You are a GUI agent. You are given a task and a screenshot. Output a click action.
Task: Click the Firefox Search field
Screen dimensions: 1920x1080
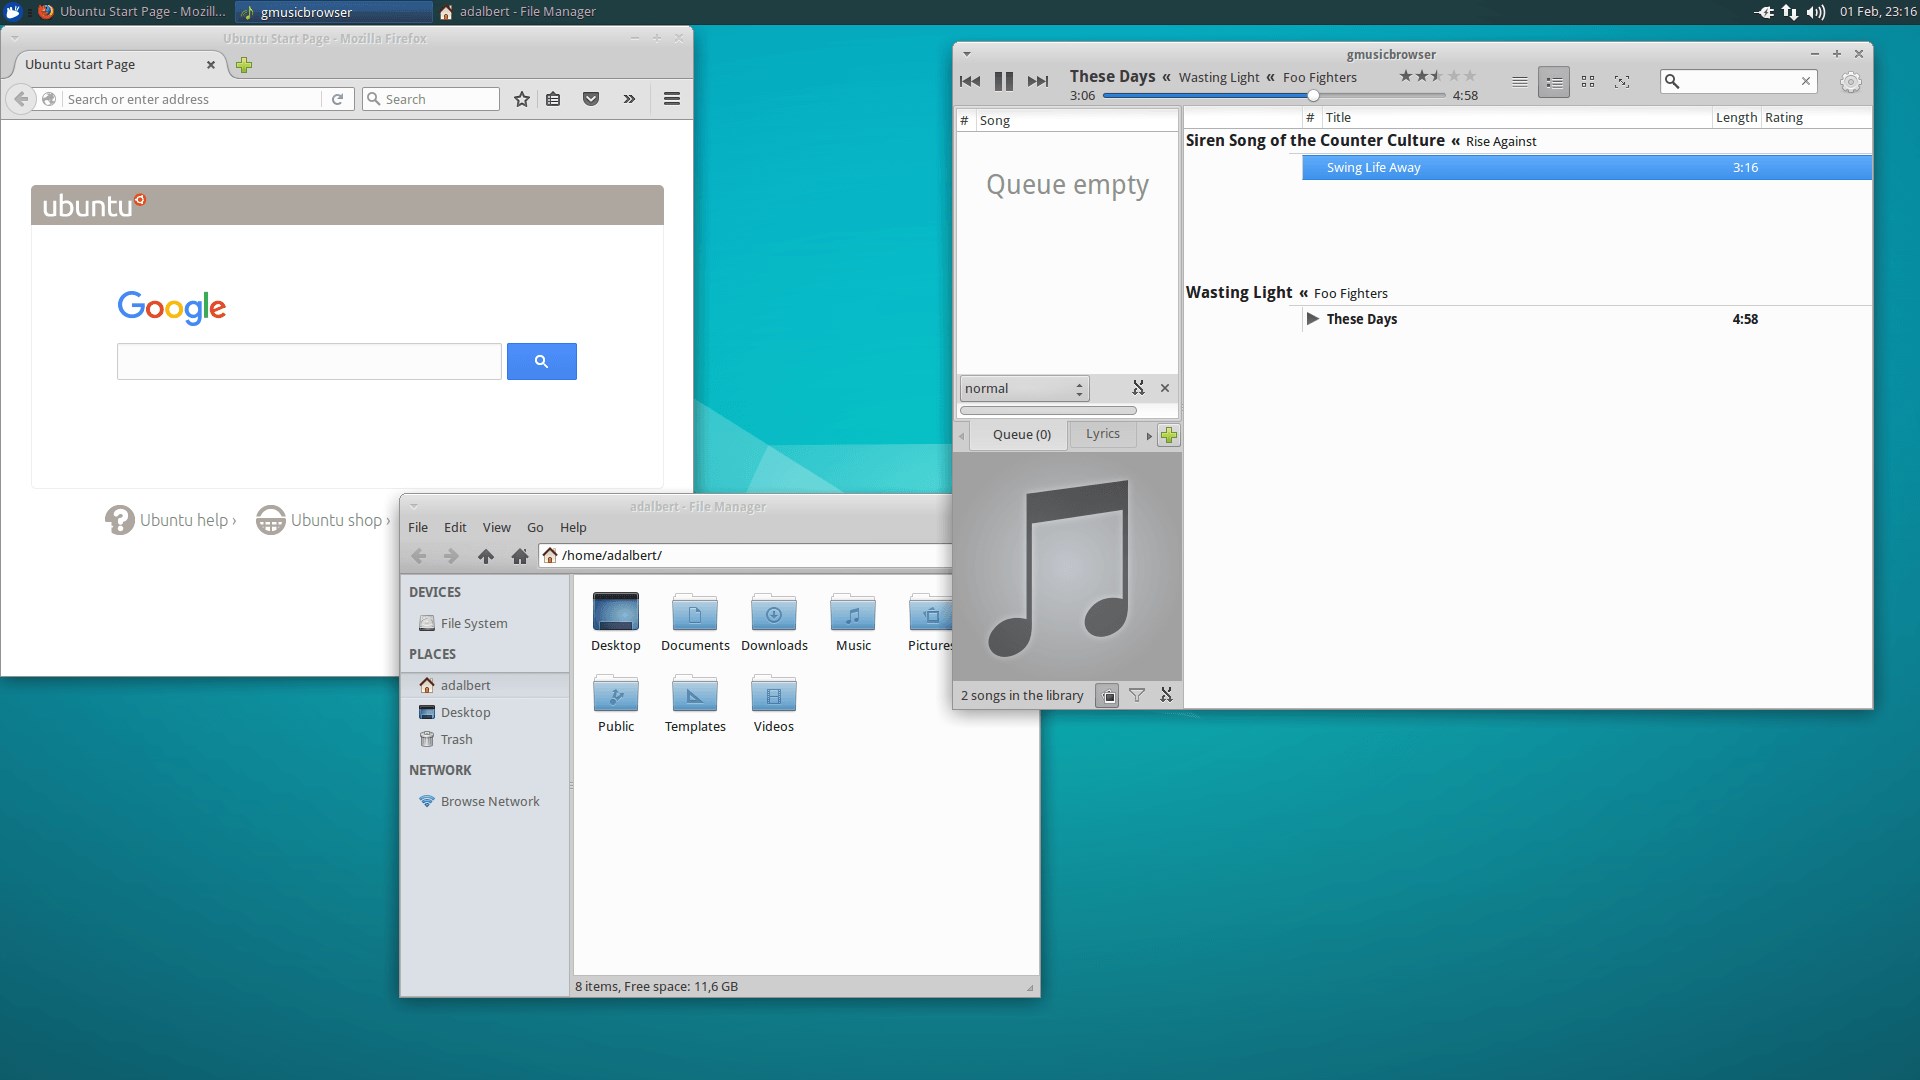coord(430,99)
